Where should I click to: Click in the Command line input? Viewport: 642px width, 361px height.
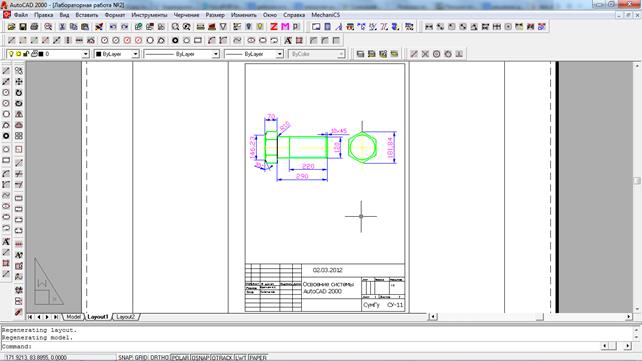[301, 346]
